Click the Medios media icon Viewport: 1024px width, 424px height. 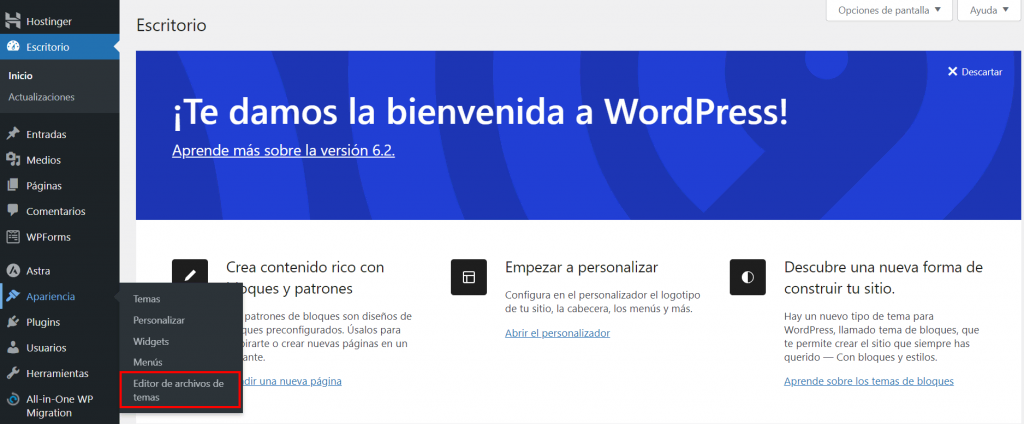13,160
